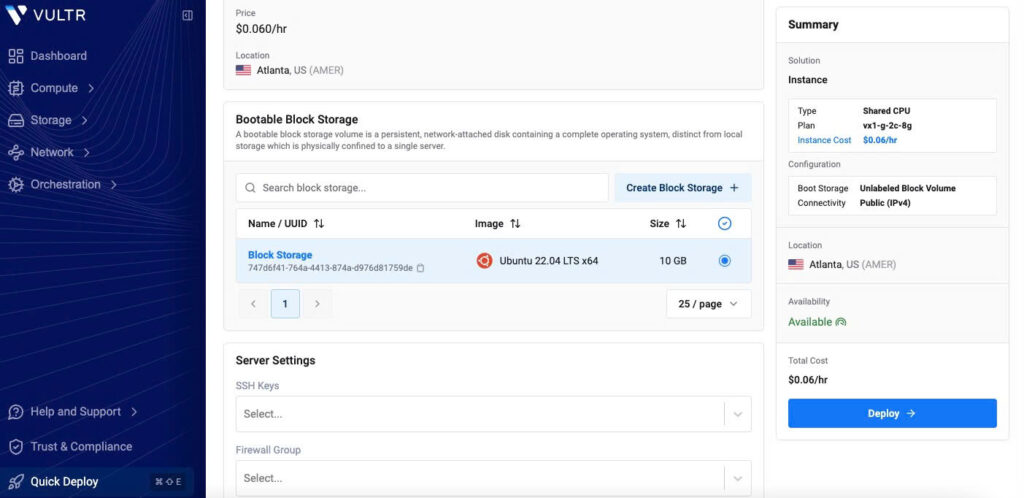Click the Public (IPv4) connectivity value
Viewport: 1024px width, 498px height.
click(x=885, y=203)
